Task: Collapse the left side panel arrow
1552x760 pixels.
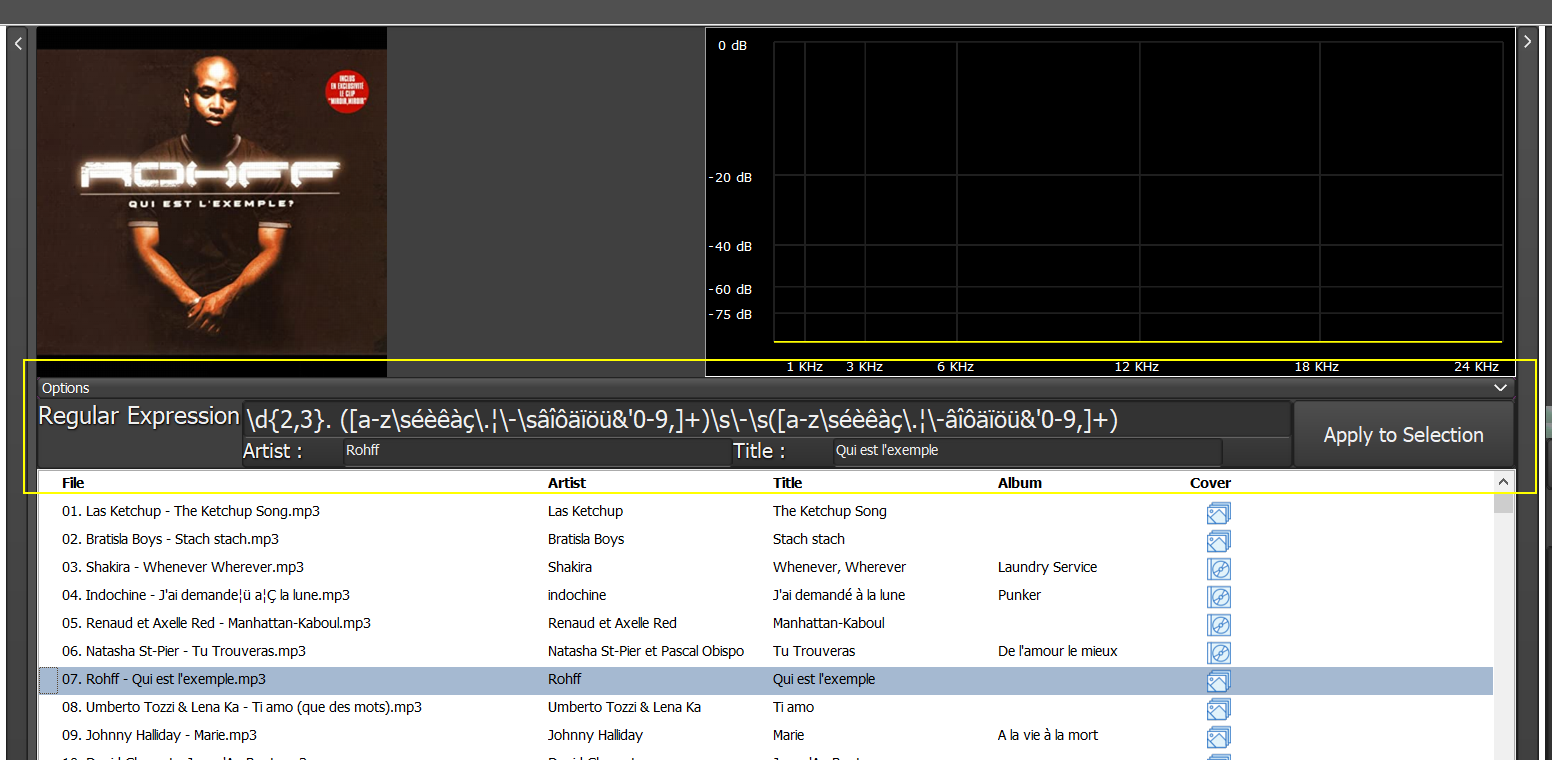Action: tap(17, 43)
